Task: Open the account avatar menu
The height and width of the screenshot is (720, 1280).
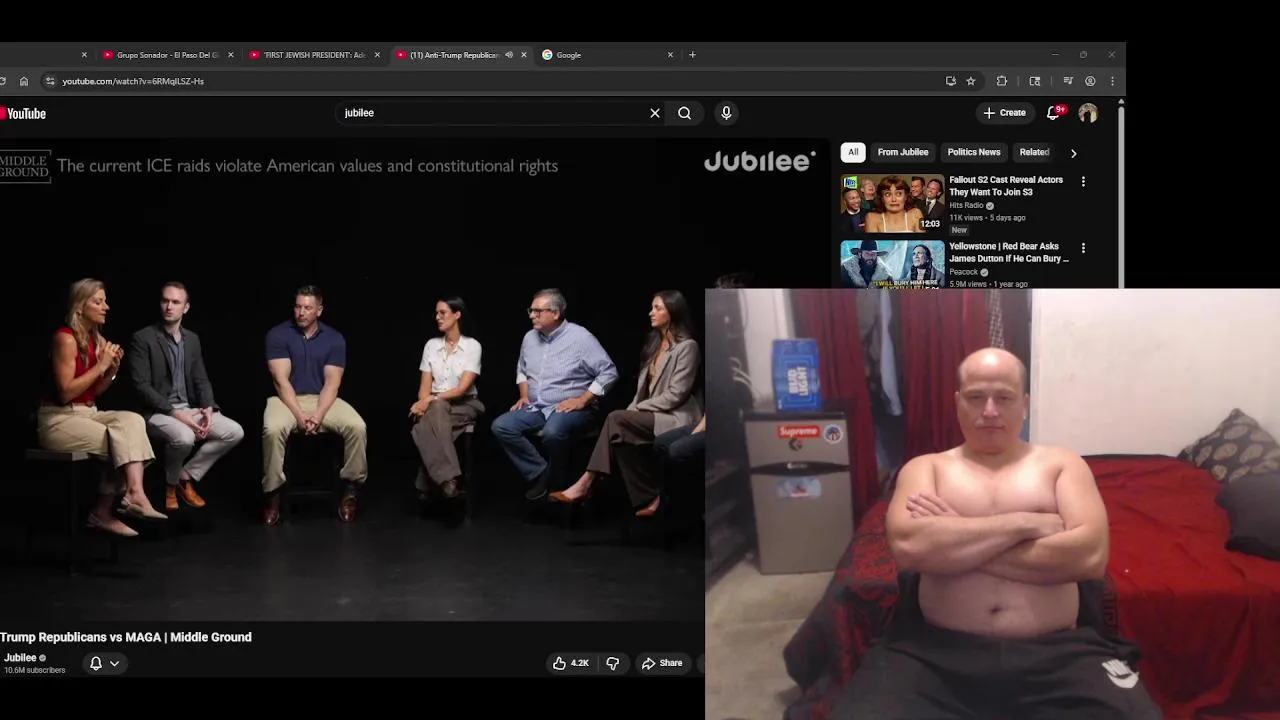Action: tap(1088, 113)
